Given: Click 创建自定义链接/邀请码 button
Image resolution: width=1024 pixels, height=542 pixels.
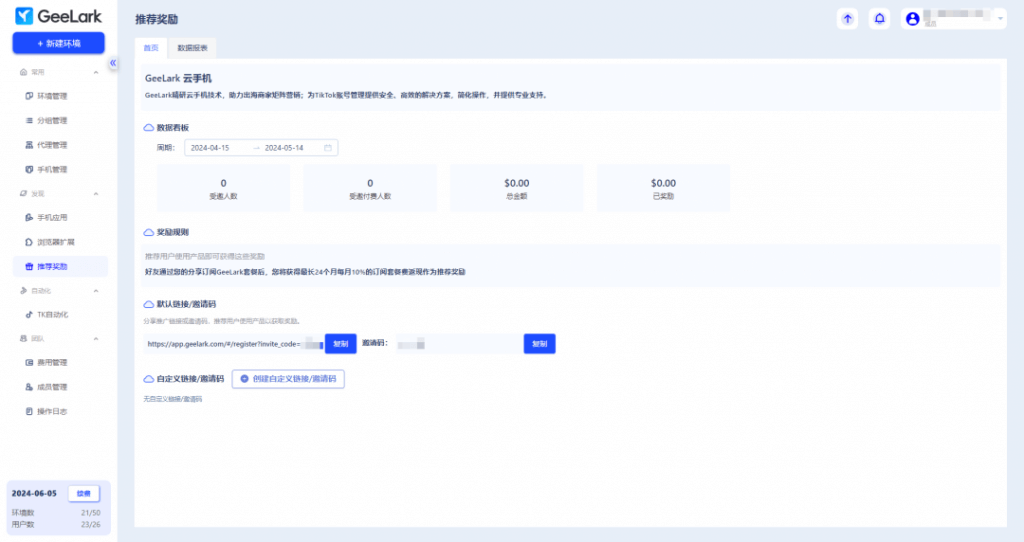Looking at the screenshot, I should (288, 379).
